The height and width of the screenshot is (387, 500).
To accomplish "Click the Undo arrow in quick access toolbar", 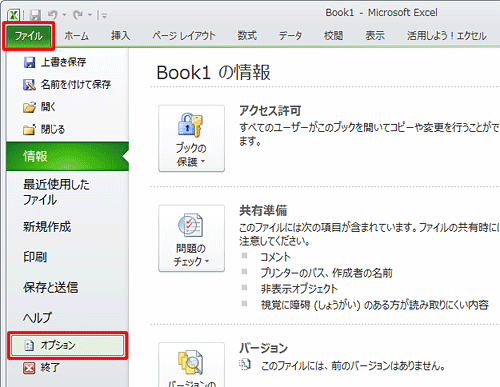I will click(52, 15).
